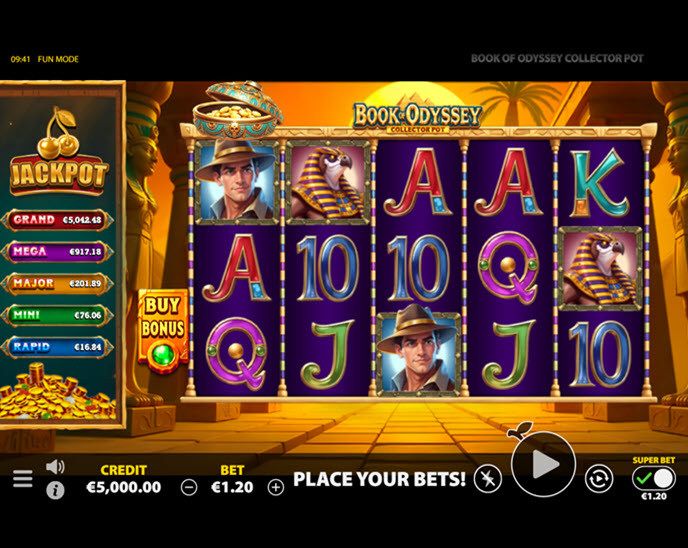This screenshot has height=548, width=688.
Task: Mute the game sound
Action: pyautogui.click(x=55, y=467)
